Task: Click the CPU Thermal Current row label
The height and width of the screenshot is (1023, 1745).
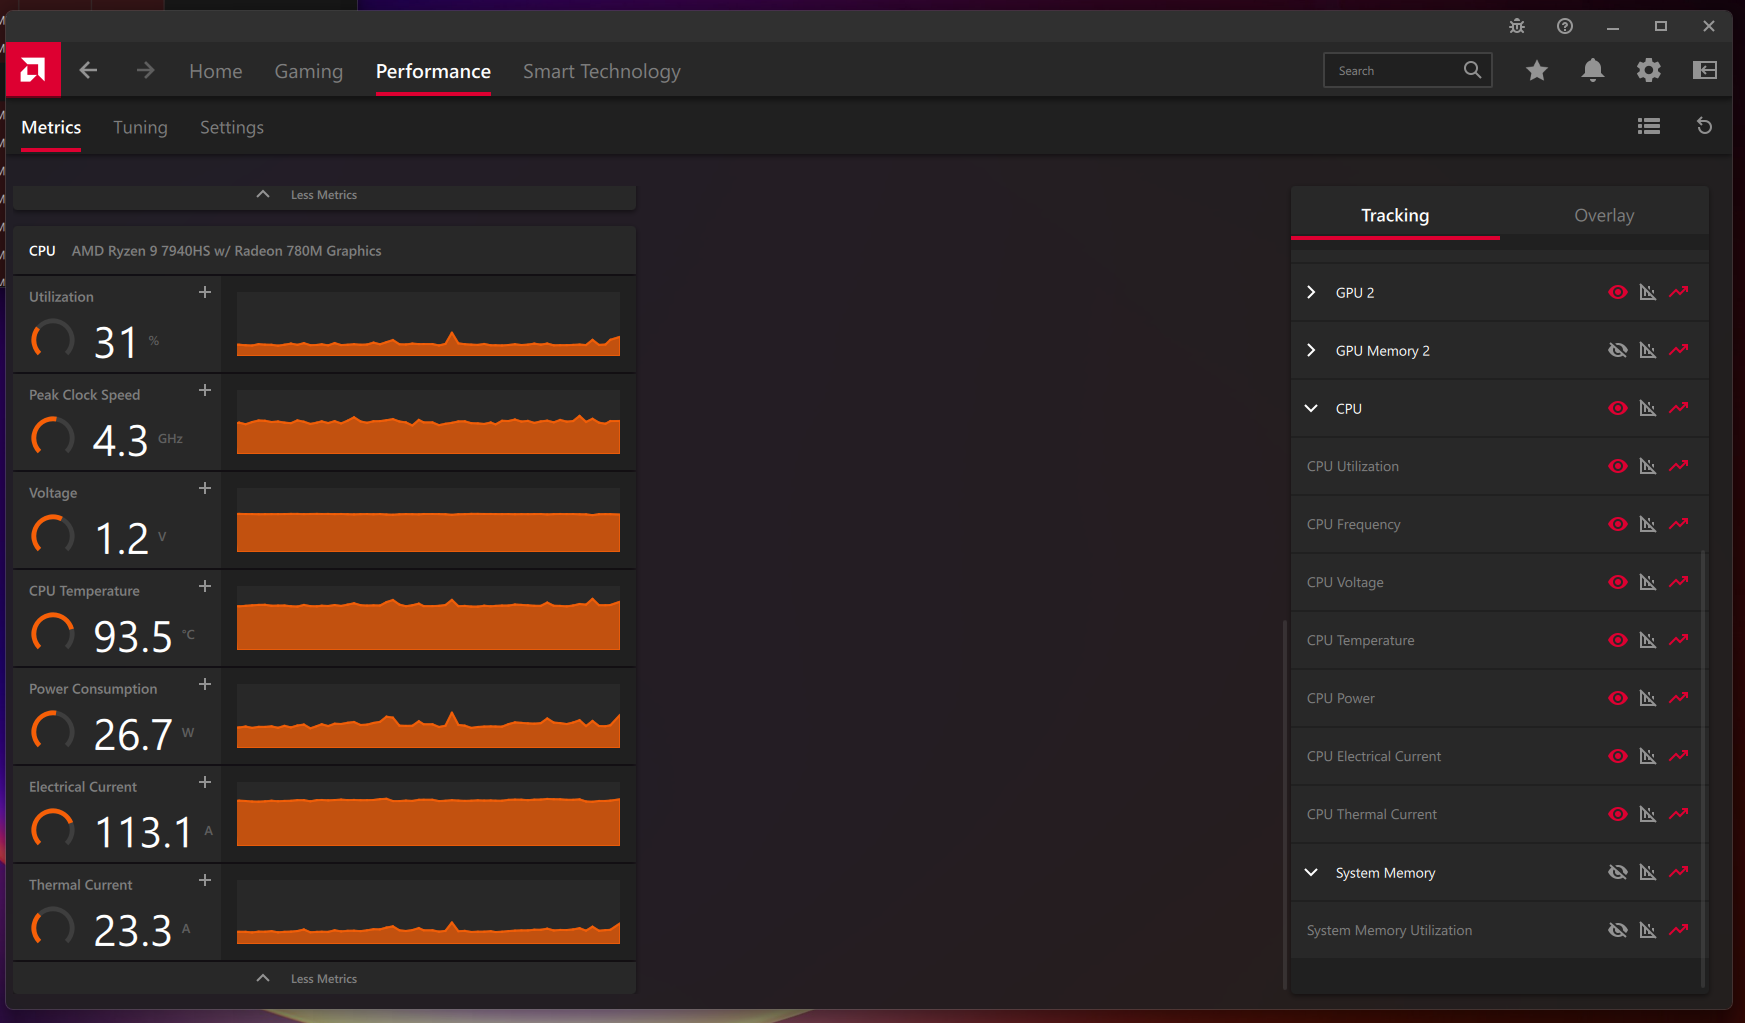Action: pos(1371,814)
